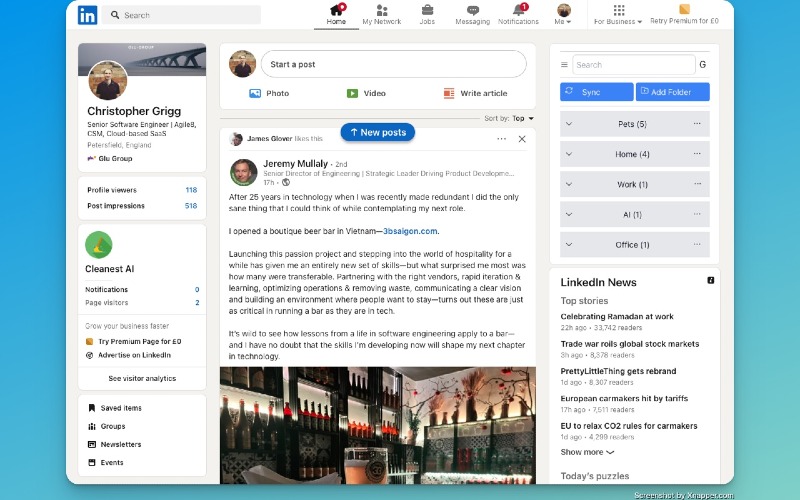This screenshot has width=800, height=500.
Task: Open the Sort by Top dropdown
Action: [509, 118]
